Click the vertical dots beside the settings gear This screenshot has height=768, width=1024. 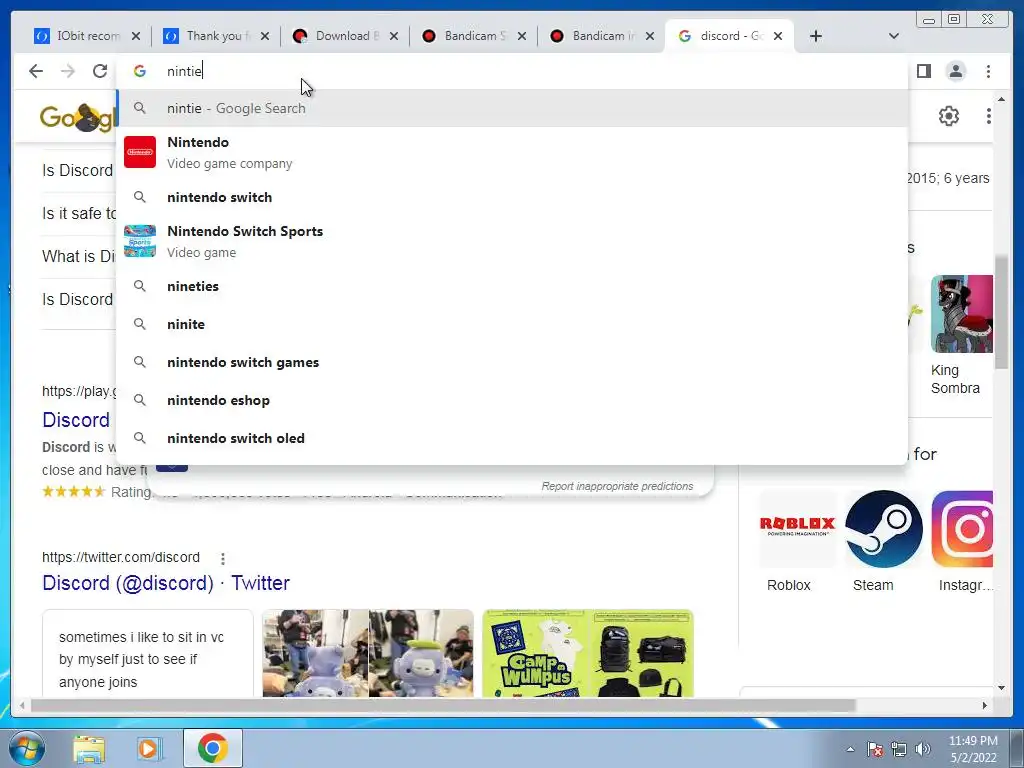tap(988, 116)
